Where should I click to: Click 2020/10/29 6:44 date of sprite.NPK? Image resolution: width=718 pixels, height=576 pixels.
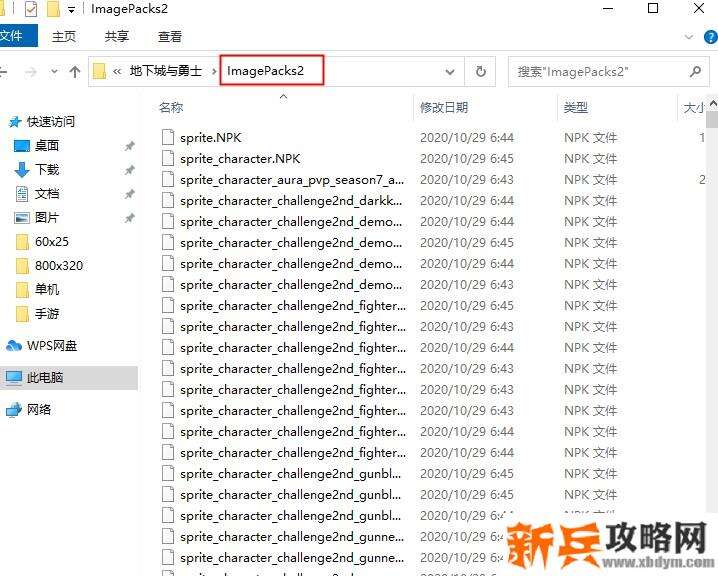[x=467, y=138]
